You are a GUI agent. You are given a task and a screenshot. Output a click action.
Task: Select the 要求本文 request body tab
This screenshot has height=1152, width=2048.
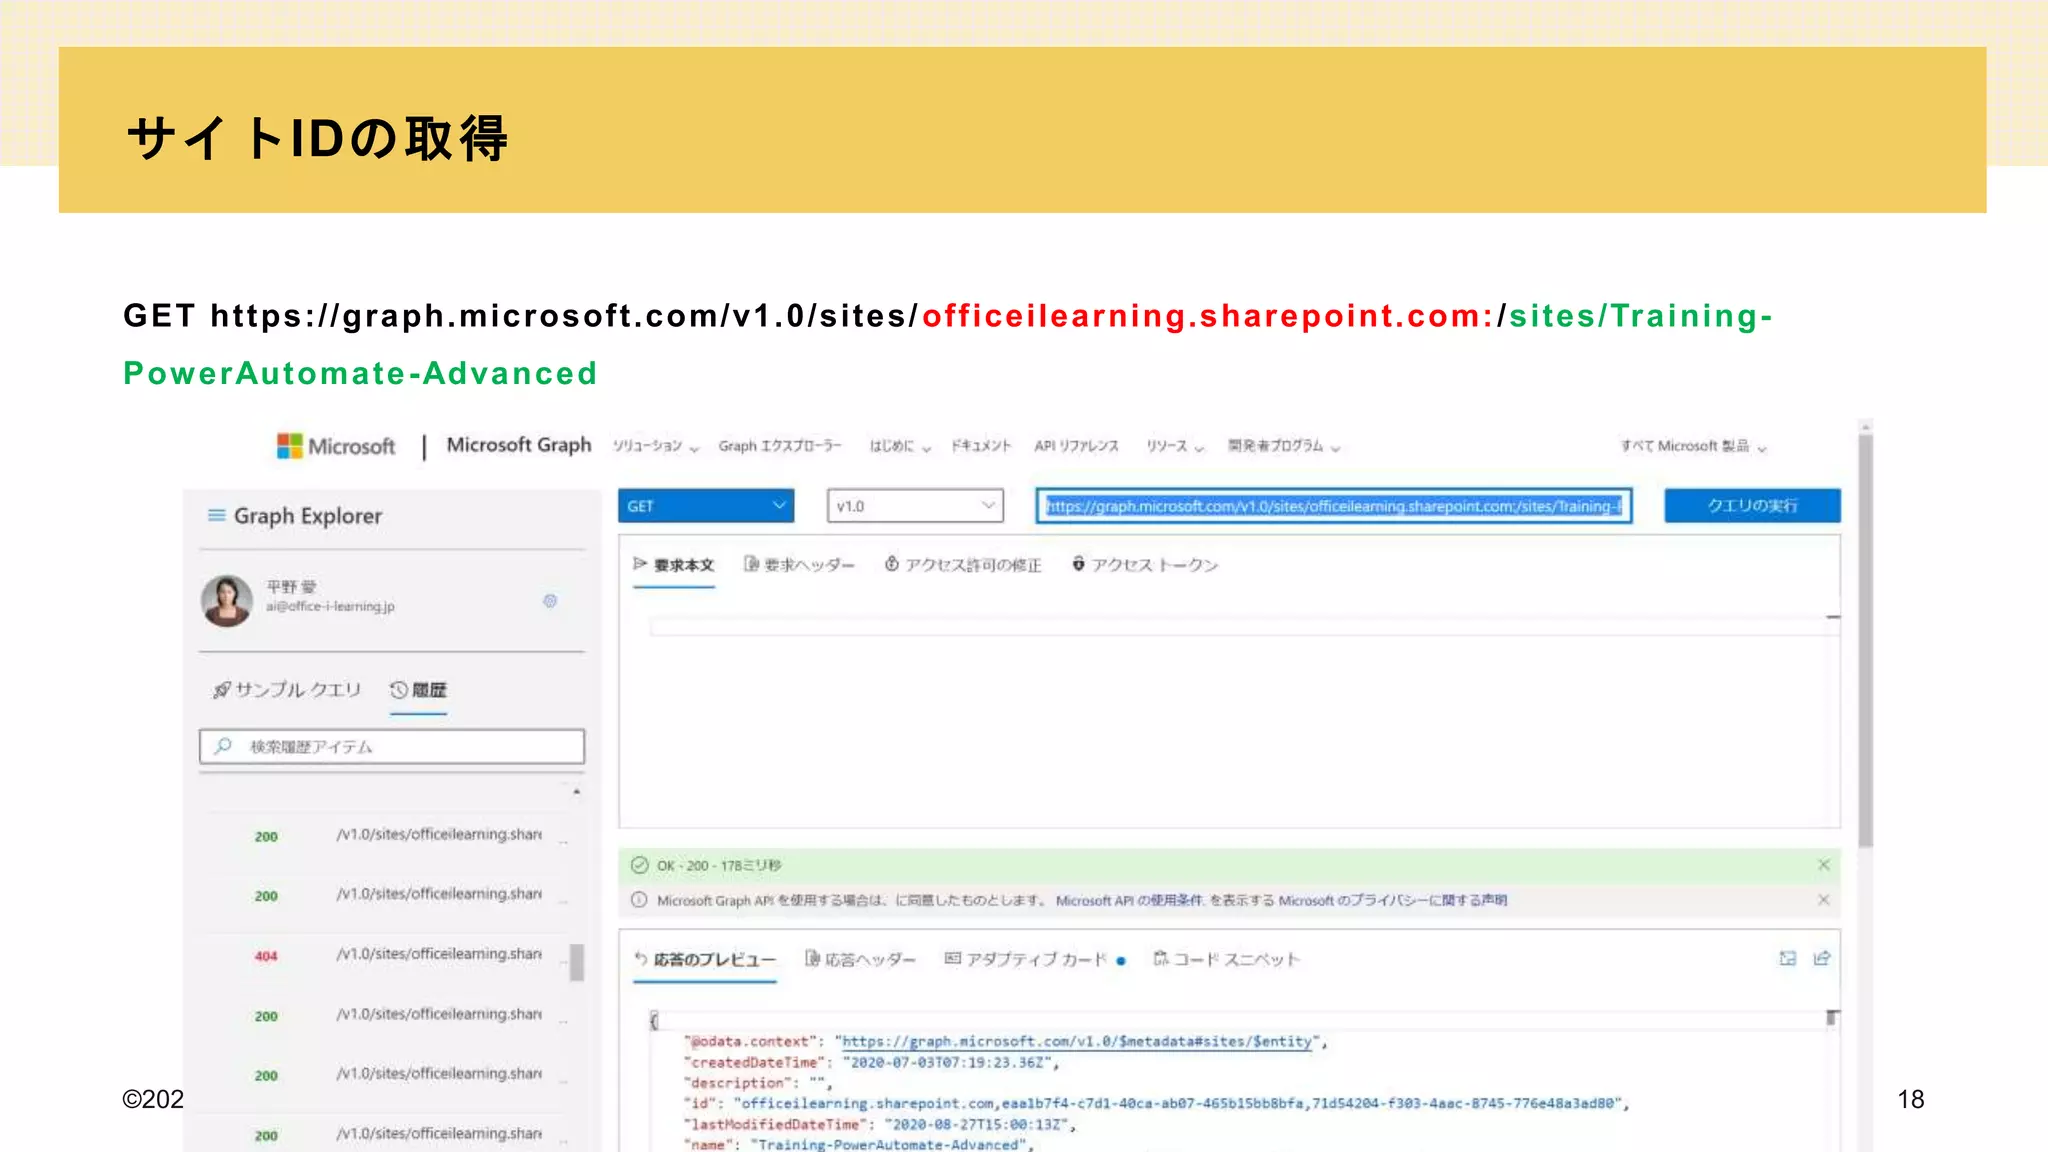click(674, 565)
